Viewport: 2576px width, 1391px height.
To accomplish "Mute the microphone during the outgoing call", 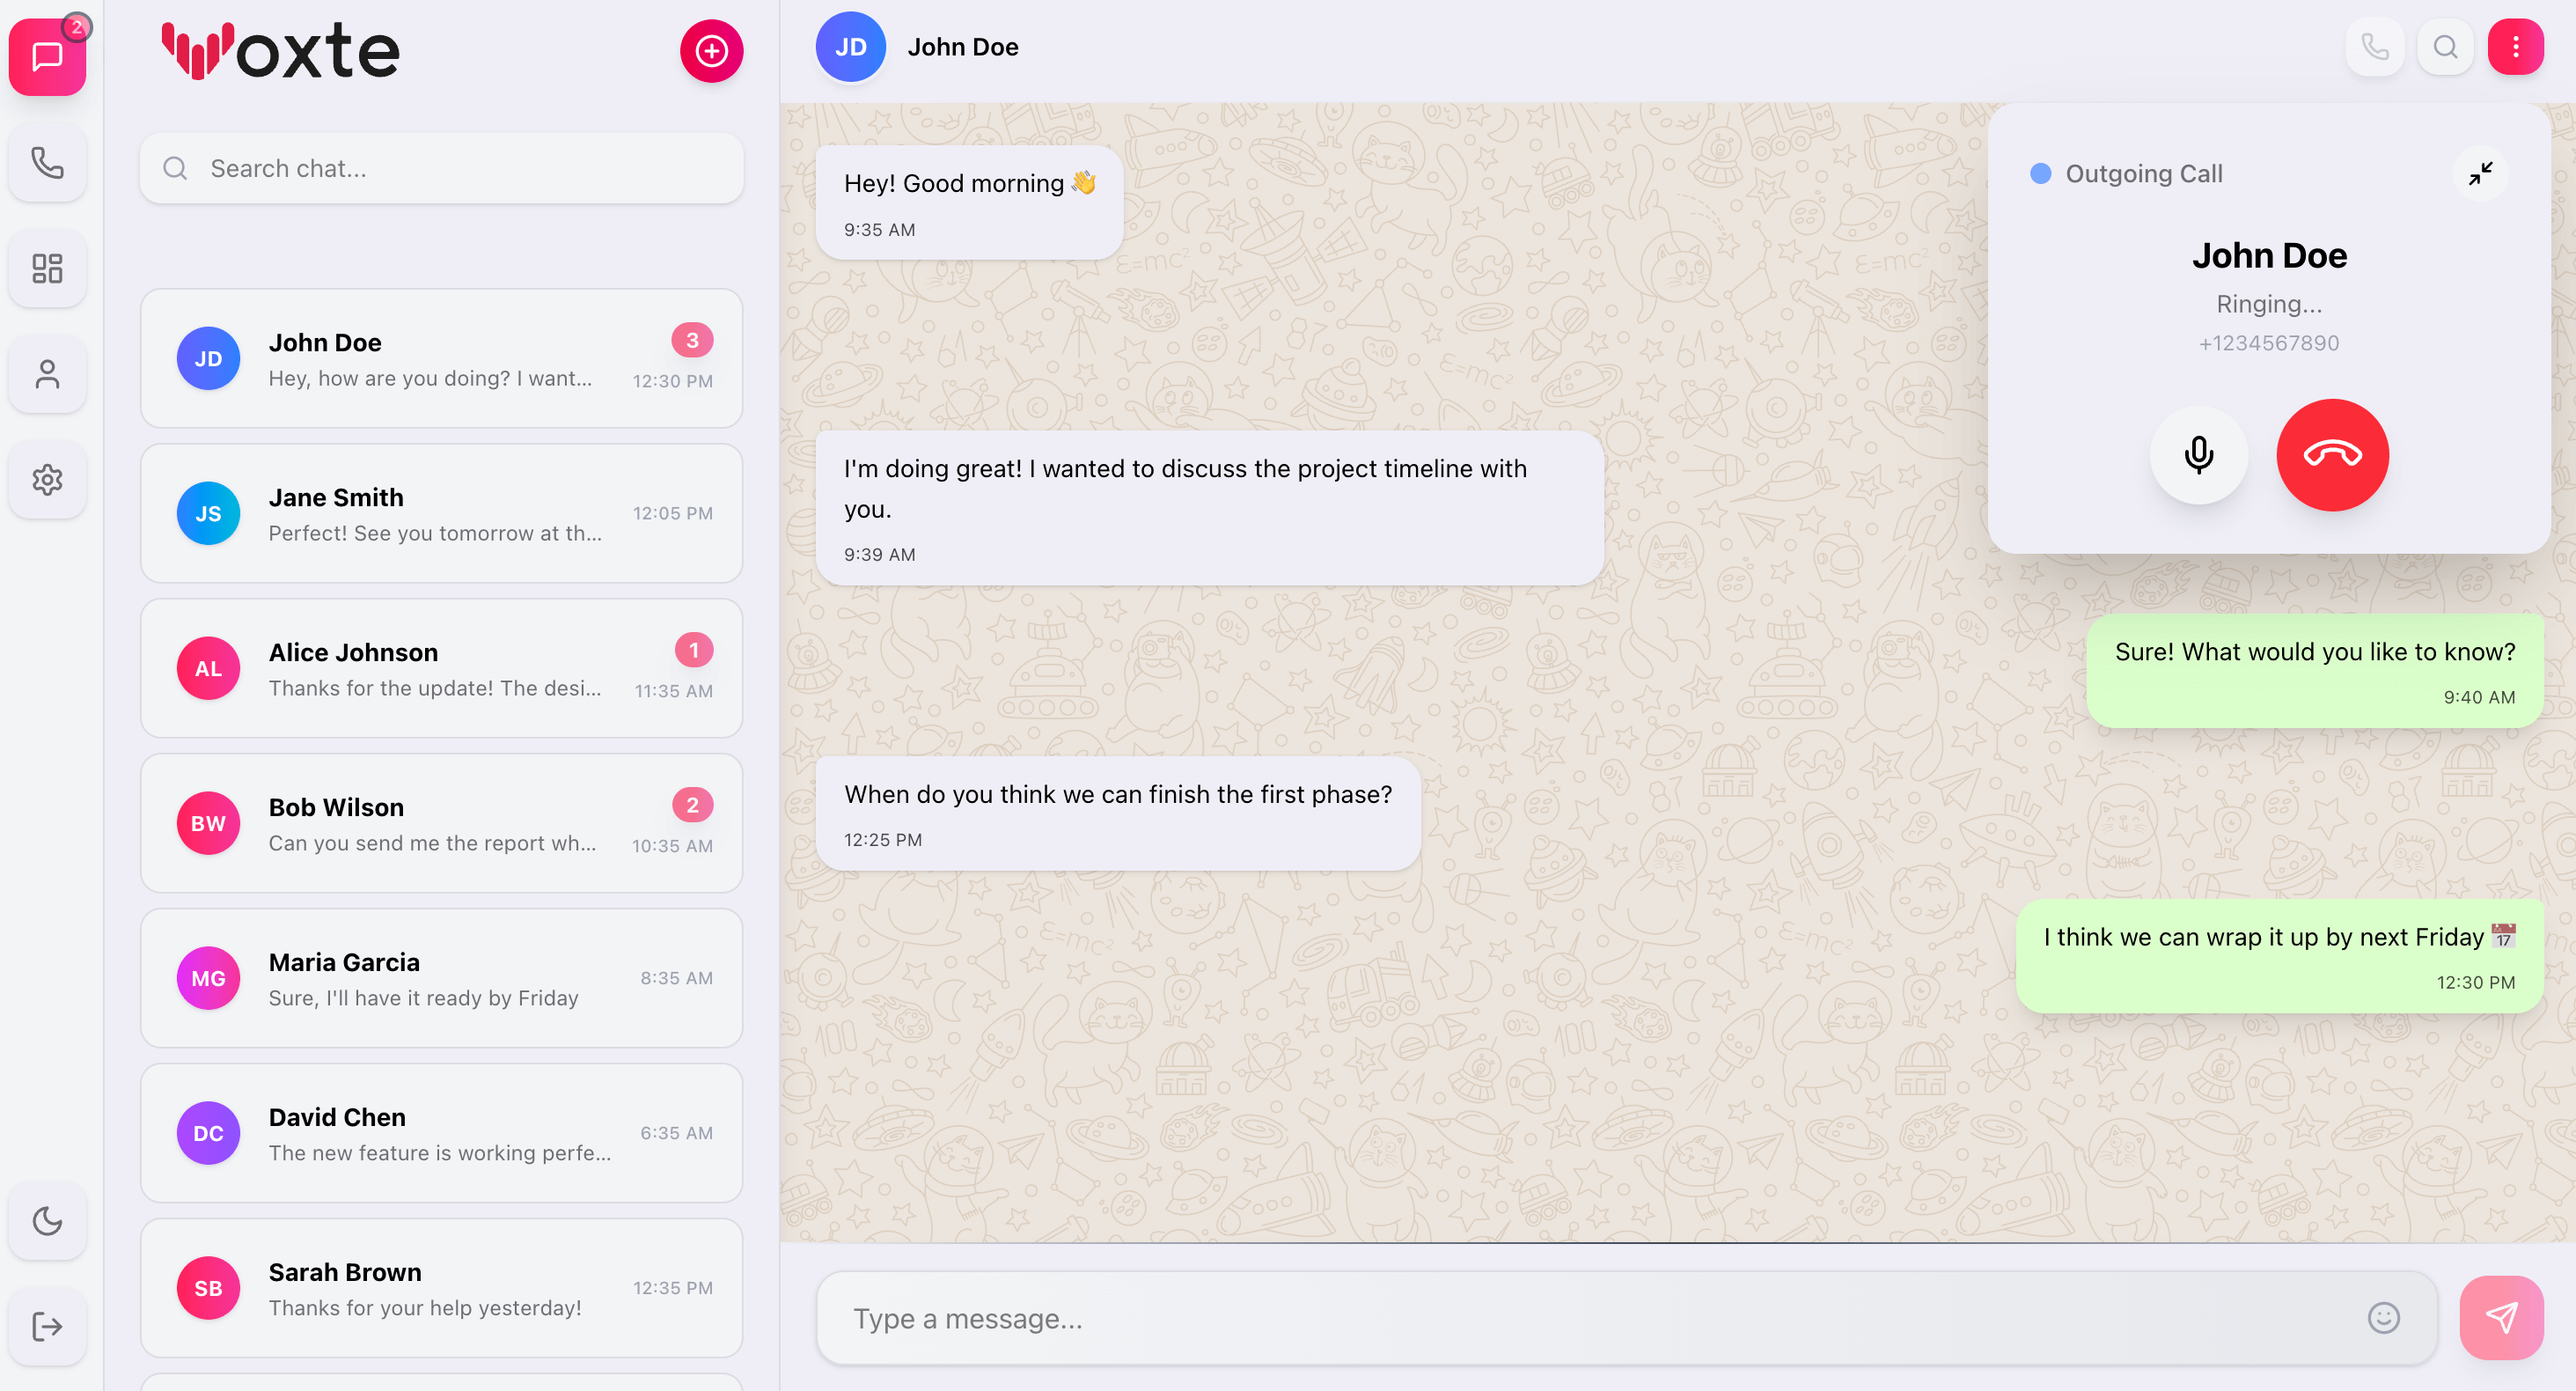I will click(2199, 455).
